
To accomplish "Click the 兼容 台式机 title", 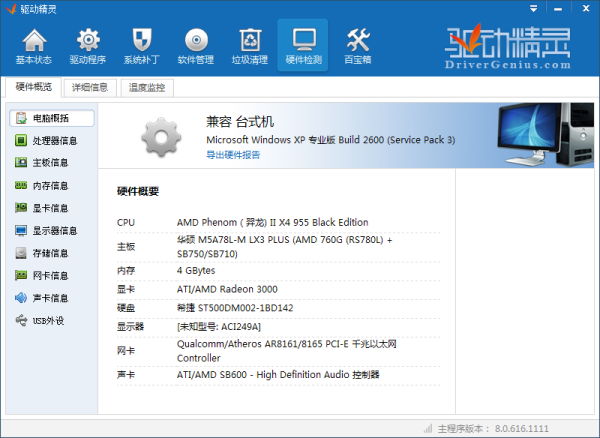I will point(240,122).
